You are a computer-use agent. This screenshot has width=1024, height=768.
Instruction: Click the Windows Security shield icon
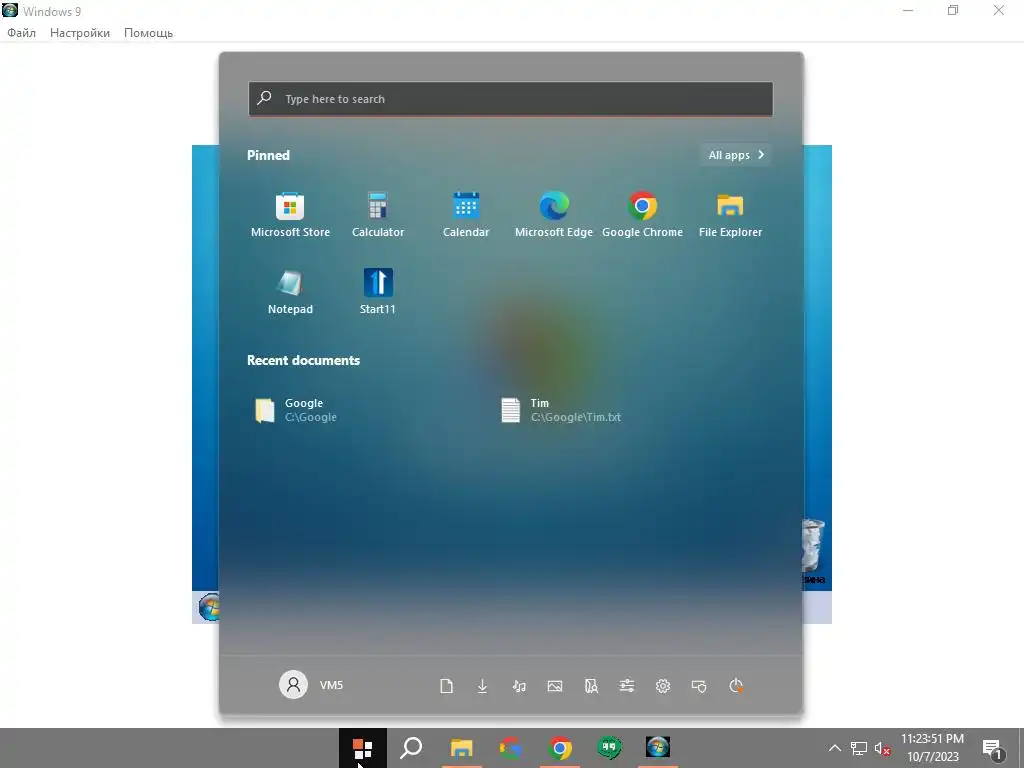pyautogui.click(x=699, y=686)
